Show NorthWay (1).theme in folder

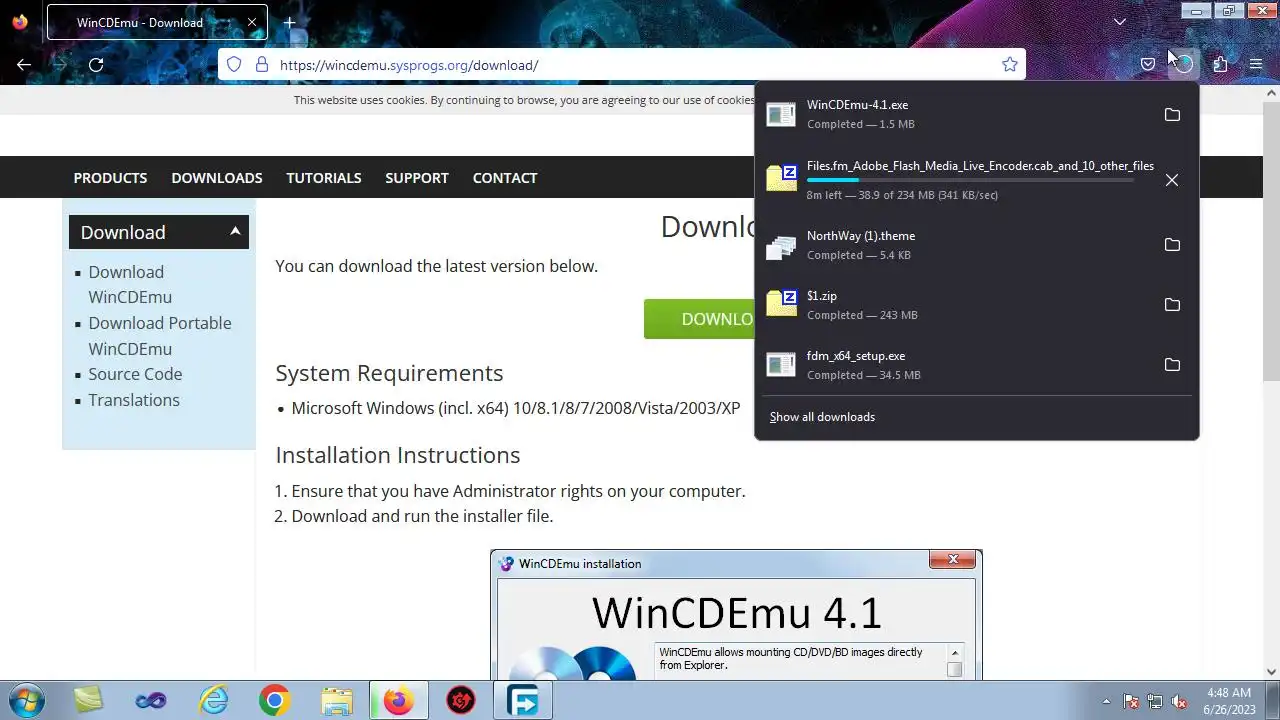1172,245
